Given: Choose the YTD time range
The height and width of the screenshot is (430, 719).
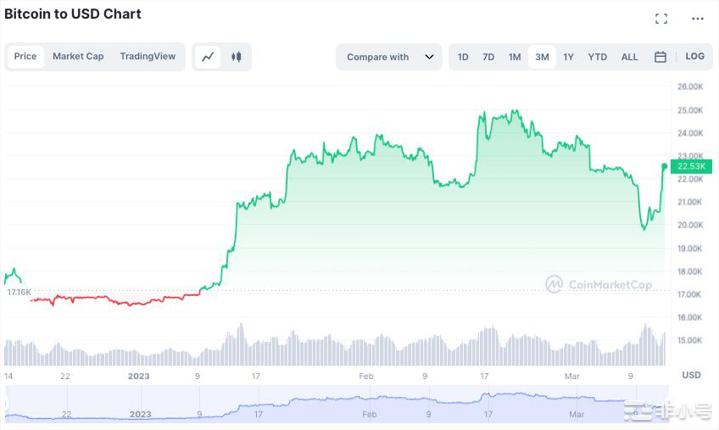Looking at the screenshot, I should 597,57.
